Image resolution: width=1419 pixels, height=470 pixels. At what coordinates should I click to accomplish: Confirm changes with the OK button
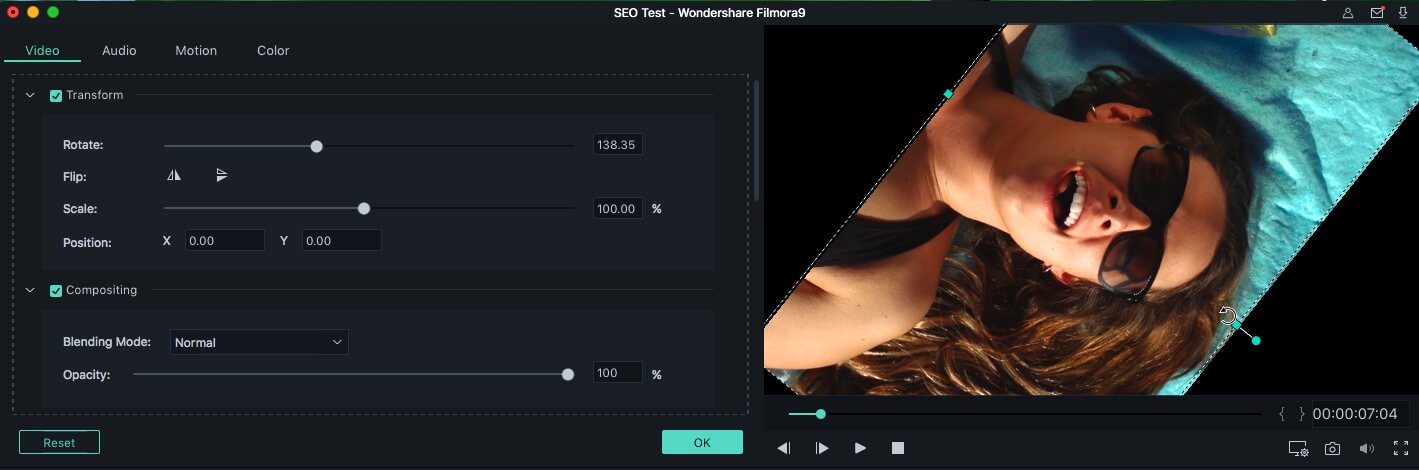pyautogui.click(x=702, y=442)
